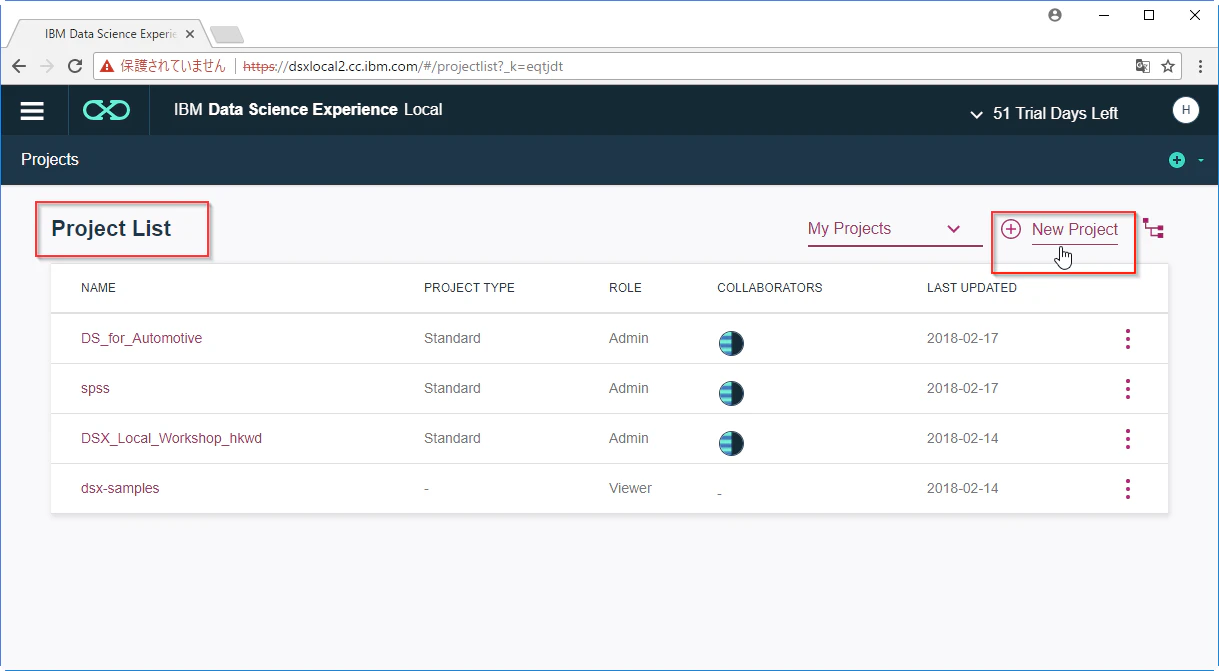This screenshot has height=671, width=1219.
Task: Click the green plus icon in the Projects bar
Action: (x=1176, y=160)
